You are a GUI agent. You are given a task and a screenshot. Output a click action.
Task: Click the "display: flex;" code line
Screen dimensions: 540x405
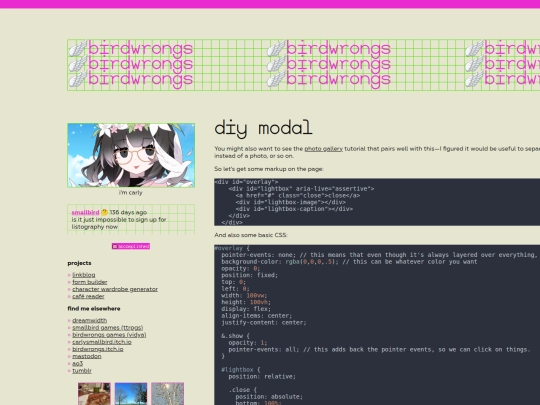(246, 309)
